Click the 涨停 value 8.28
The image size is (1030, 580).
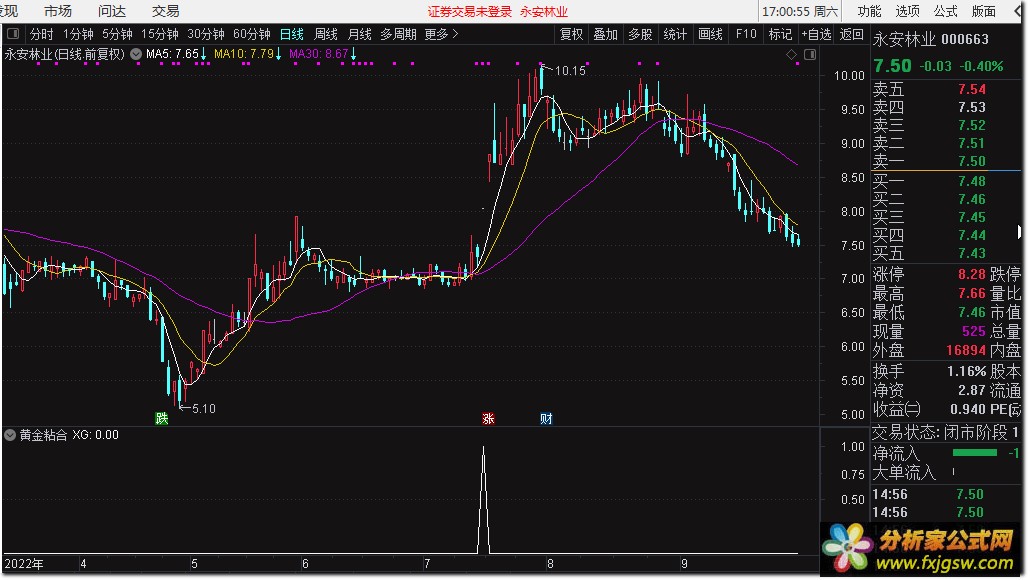[972, 274]
